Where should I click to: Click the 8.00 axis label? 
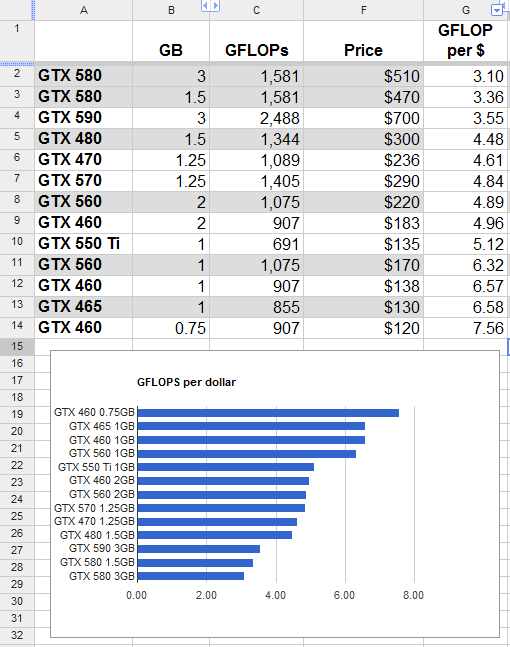(413, 595)
